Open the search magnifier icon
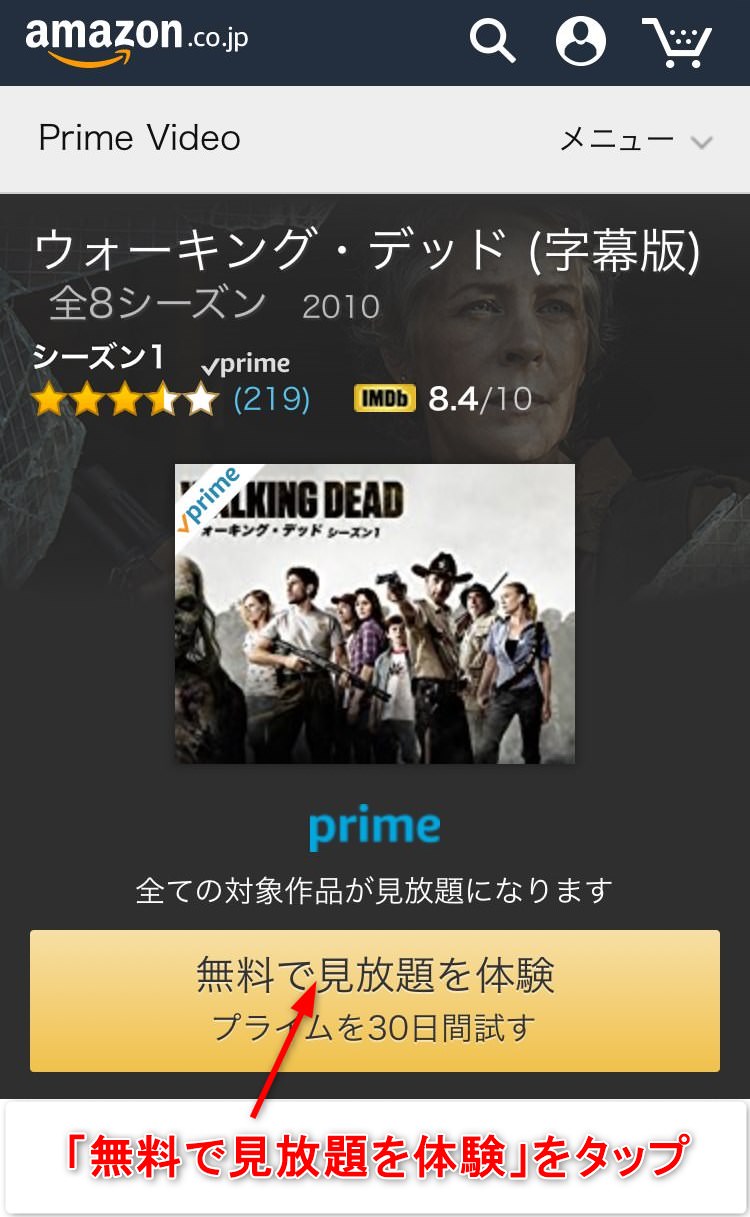 [493, 42]
